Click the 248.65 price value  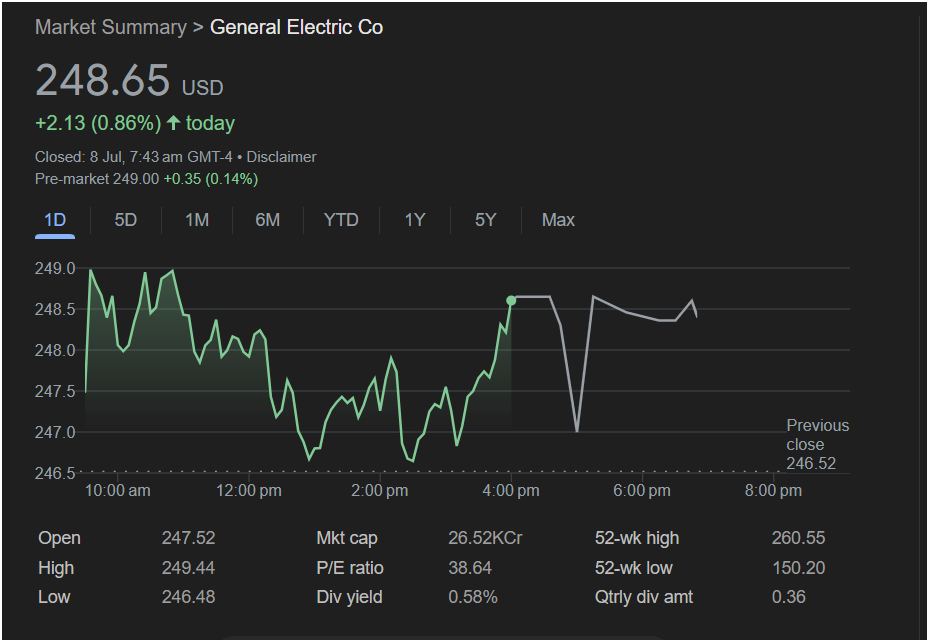[102, 80]
